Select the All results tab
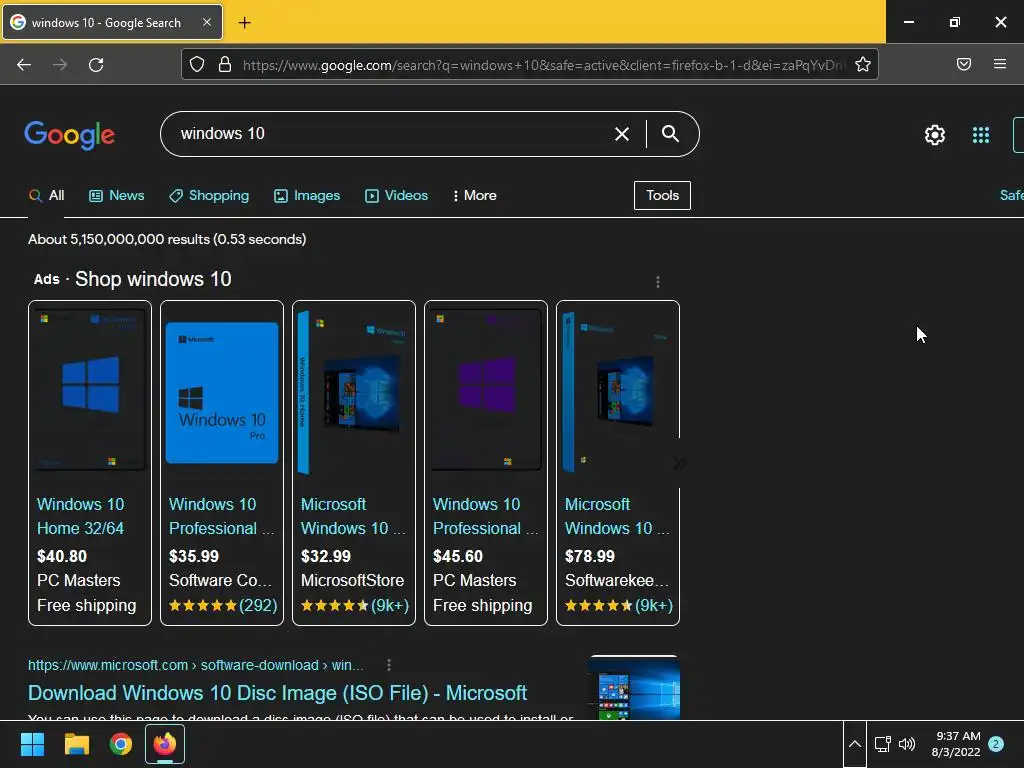This screenshot has width=1024, height=768. (46, 195)
